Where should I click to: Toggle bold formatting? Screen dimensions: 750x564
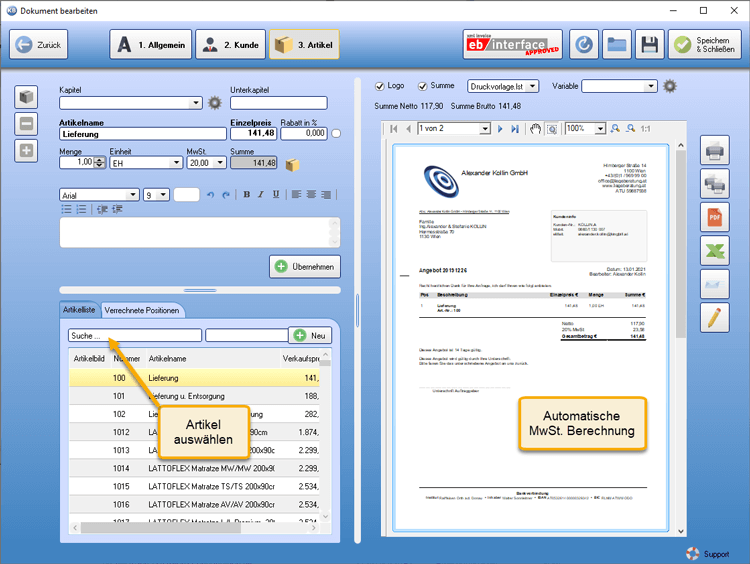tap(246, 194)
